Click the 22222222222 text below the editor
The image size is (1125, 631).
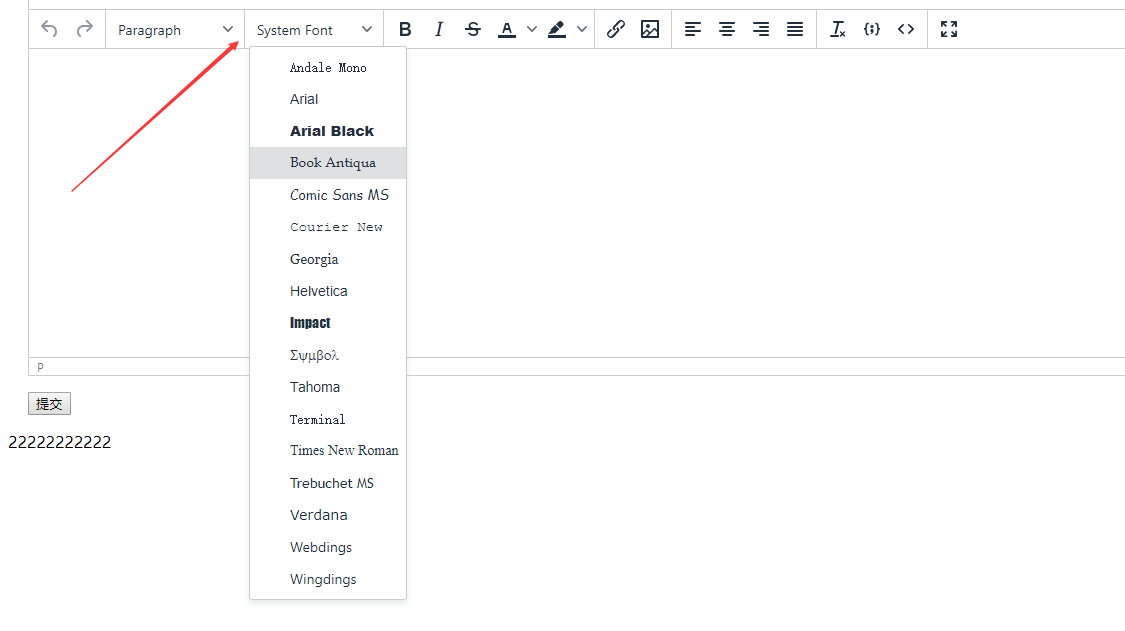[x=60, y=442]
